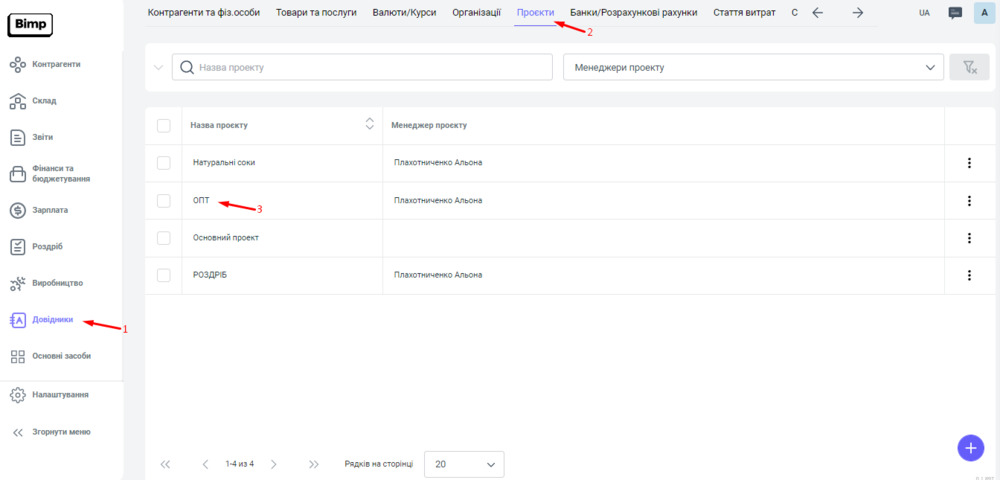The width and height of the screenshot is (1000, 480).
Task: Expand the filter panel chevron beside search
Action: tap(158, 68)
